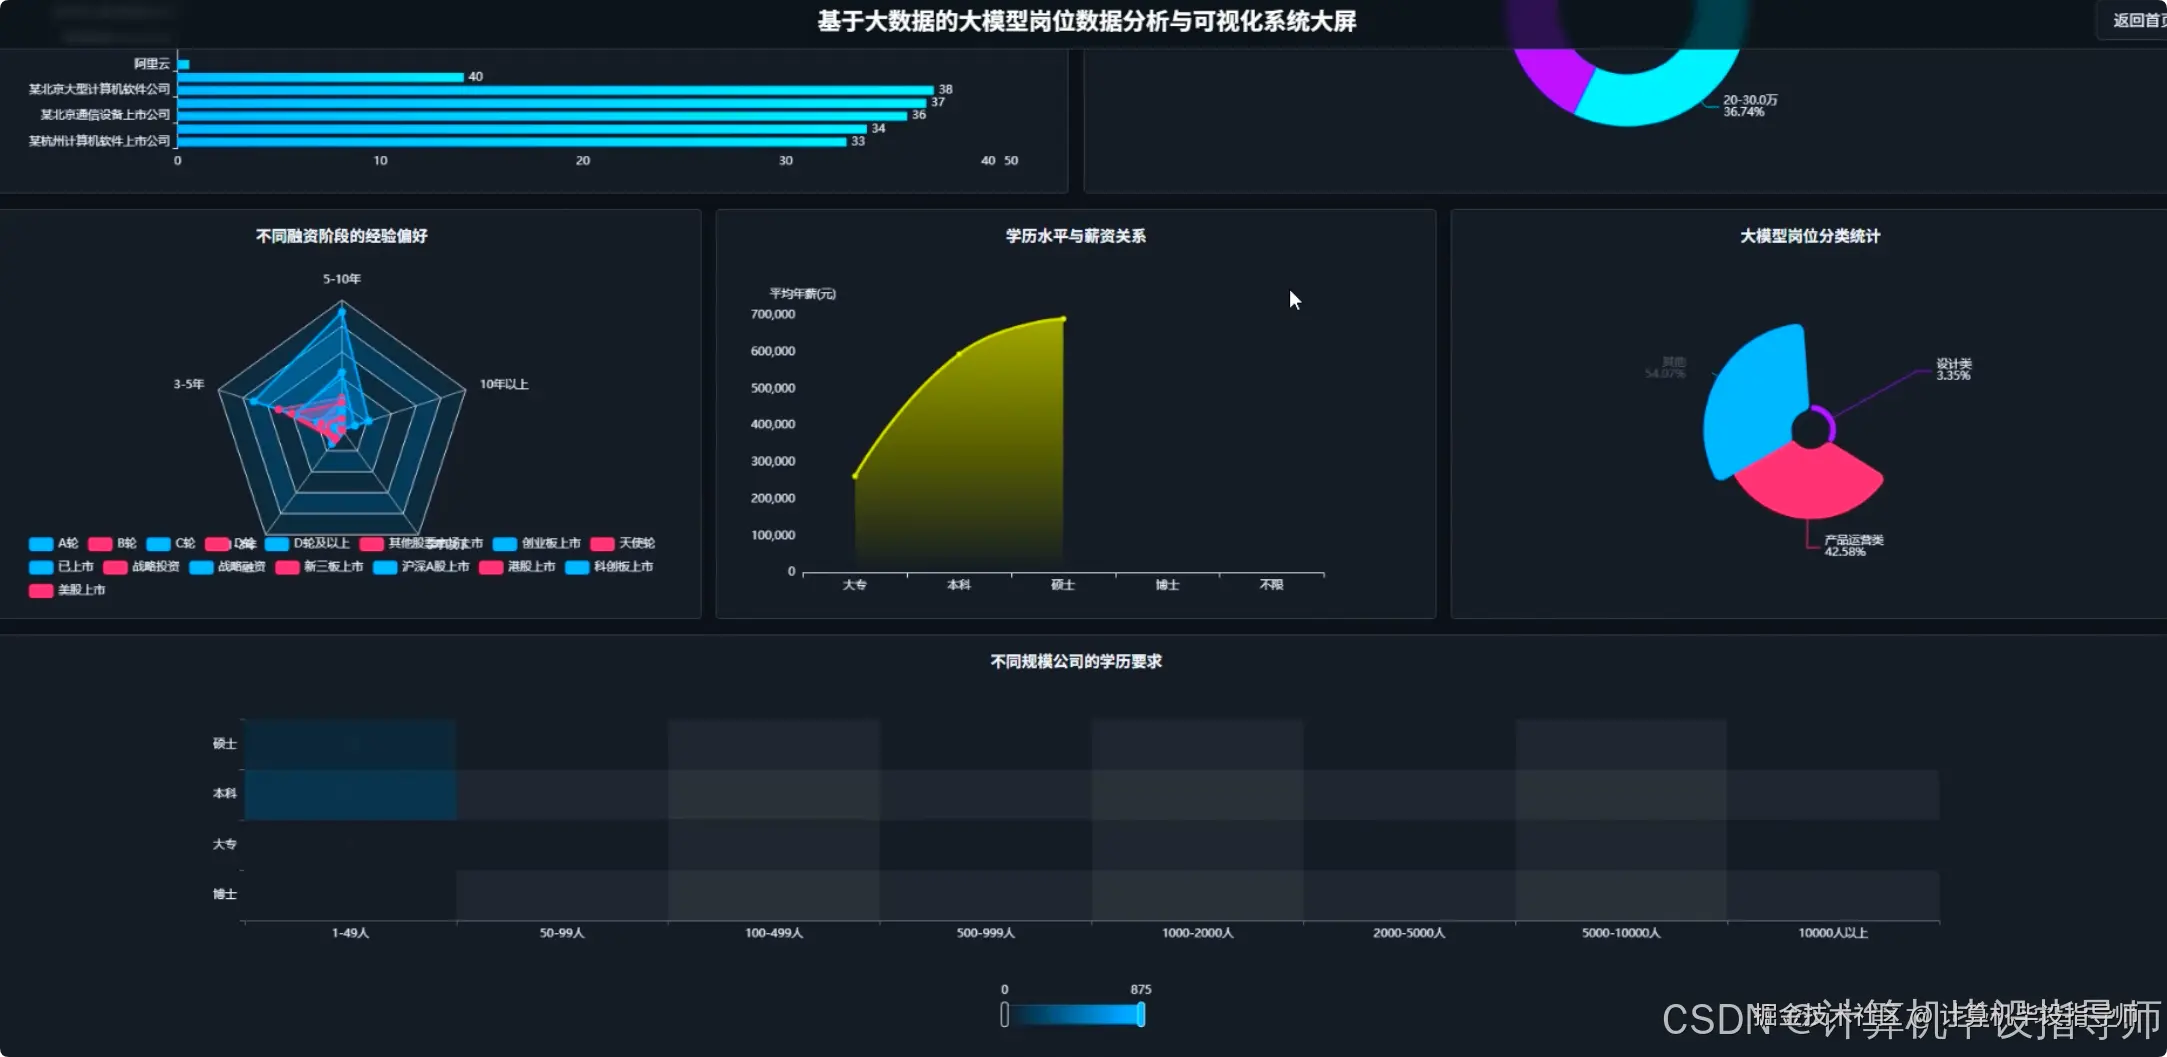2167x1057 pixels.
Task: Toggle the 天使轮 legend item
Action: point(623,544)
